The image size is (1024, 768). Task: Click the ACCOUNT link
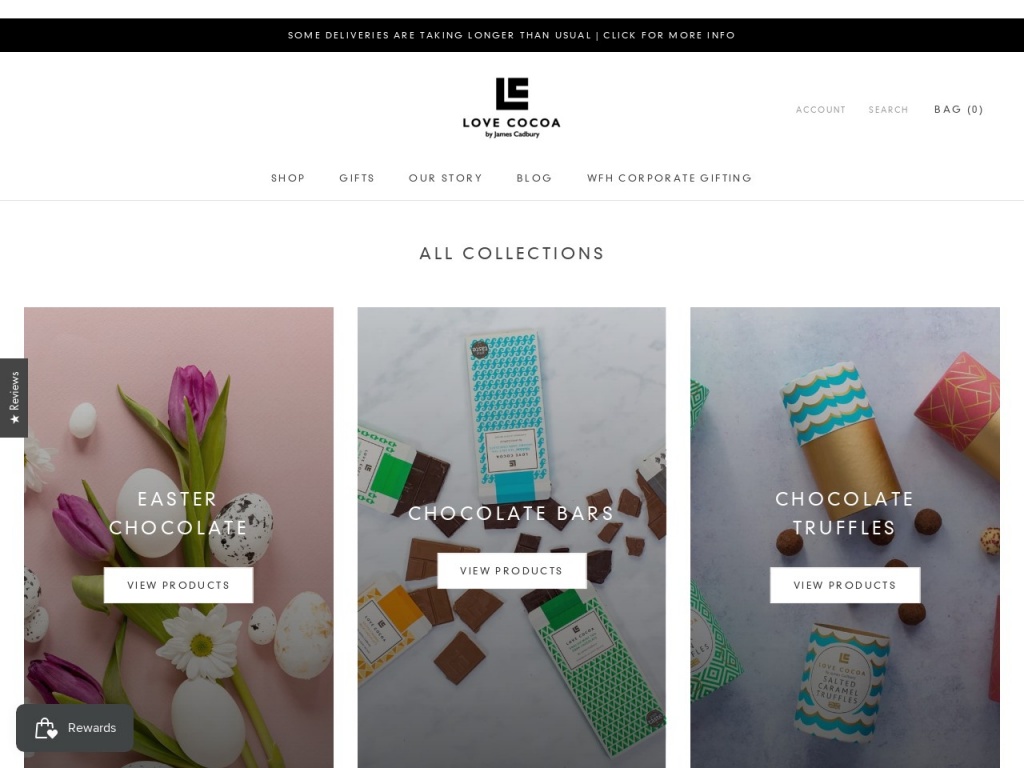pyautogui.click(x=820, y=110)
